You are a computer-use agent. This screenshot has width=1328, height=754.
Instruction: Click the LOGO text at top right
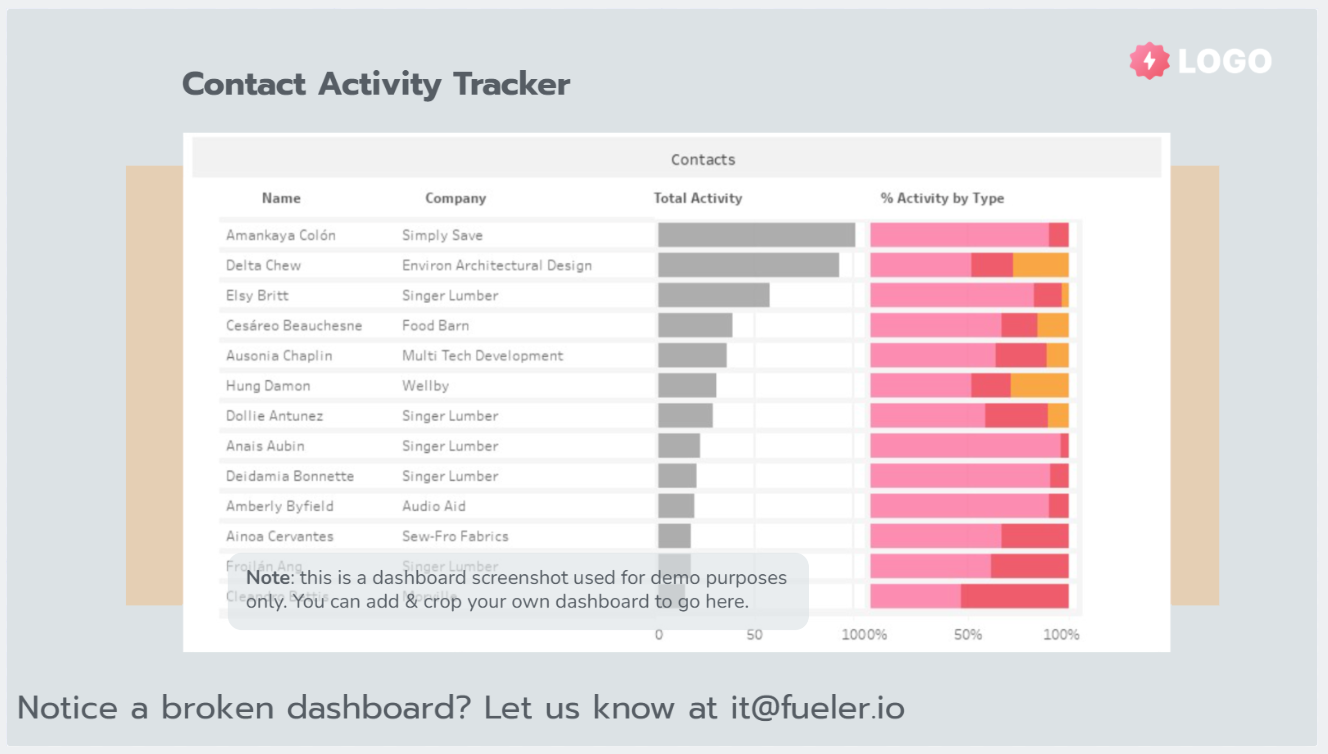click(x=1224, y=62)
